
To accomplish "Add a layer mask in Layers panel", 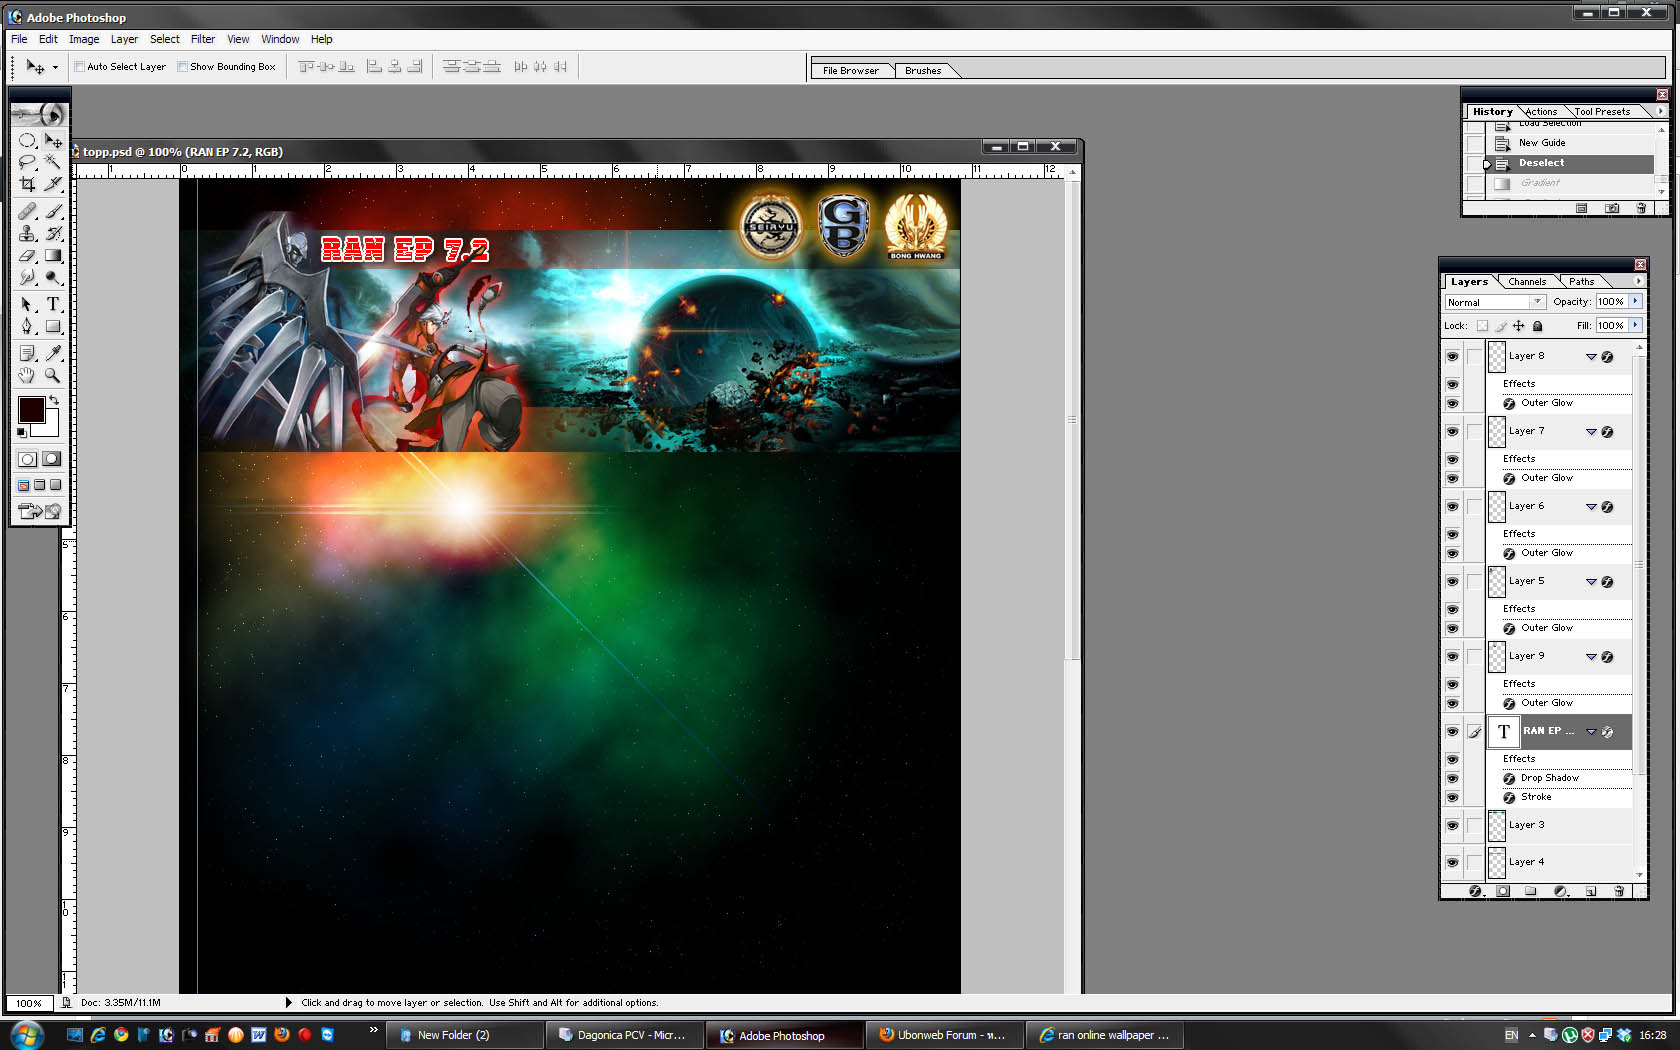I will pyautogui.click(x=1503, y=891).
